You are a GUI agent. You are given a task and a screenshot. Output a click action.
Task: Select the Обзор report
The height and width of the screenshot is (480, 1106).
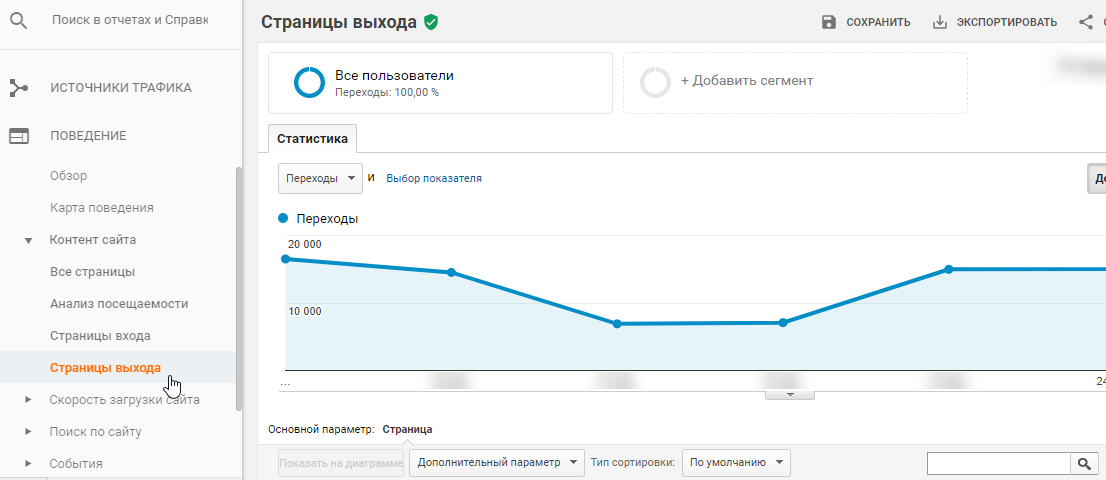[x=68, y=176]
